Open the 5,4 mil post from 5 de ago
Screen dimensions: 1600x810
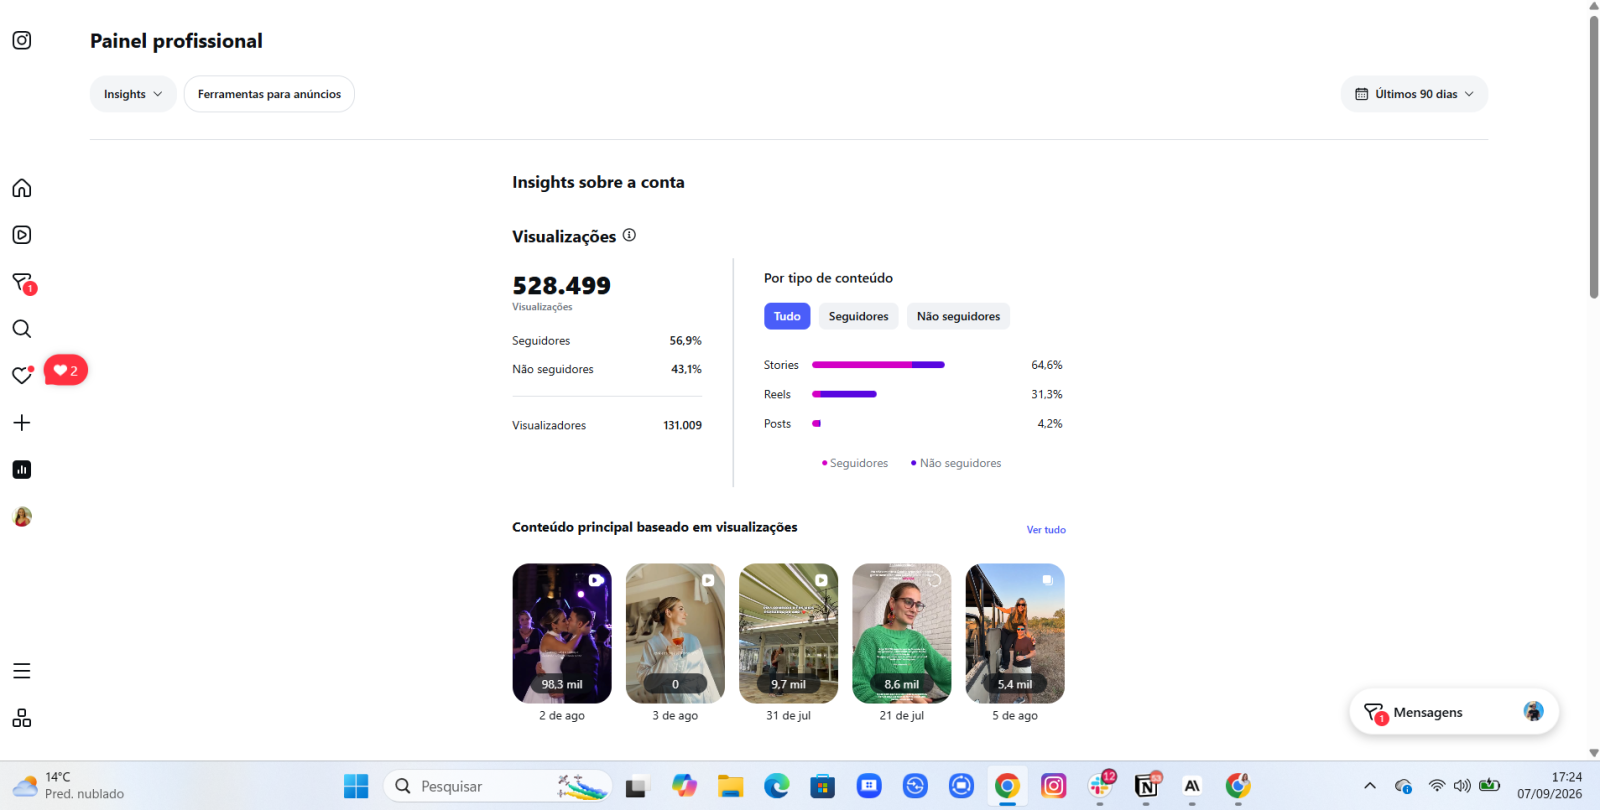click(x=1015, y=633)
